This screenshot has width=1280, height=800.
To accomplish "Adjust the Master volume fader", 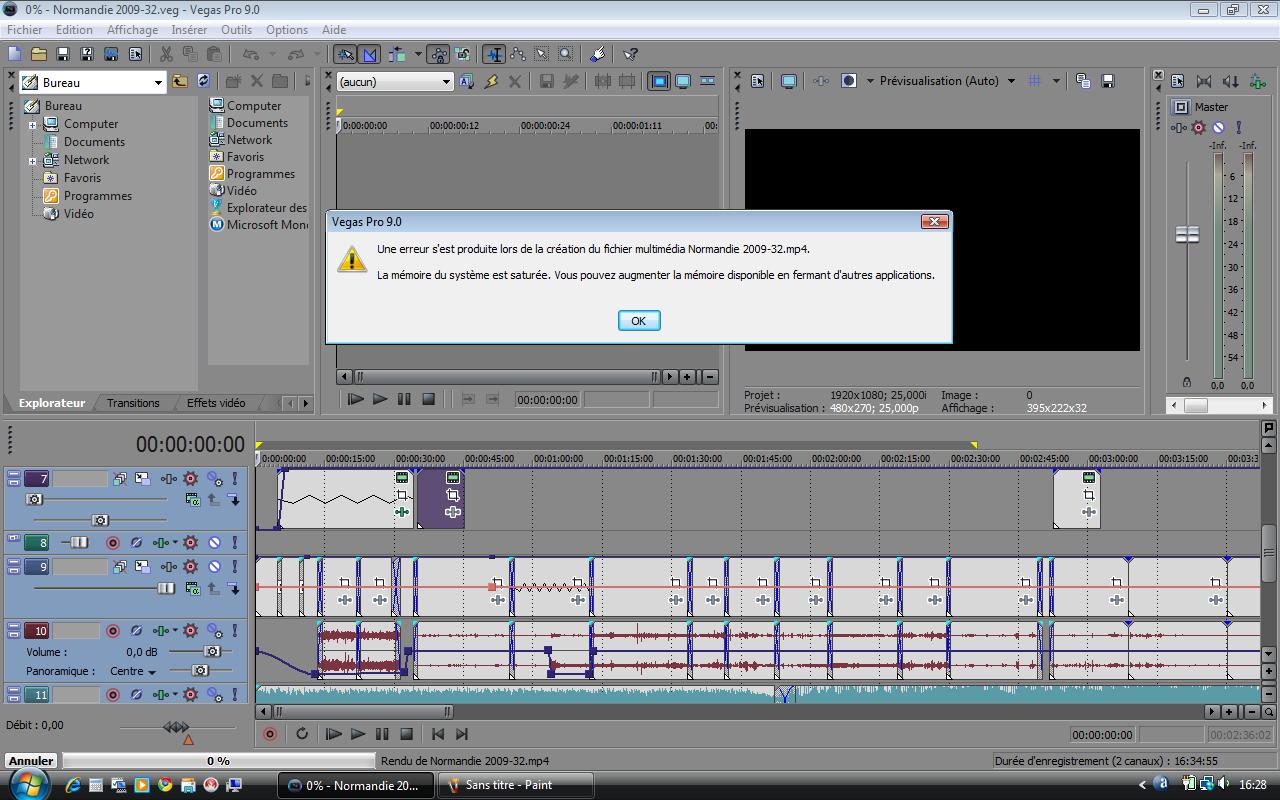I will pos(1187,235).
